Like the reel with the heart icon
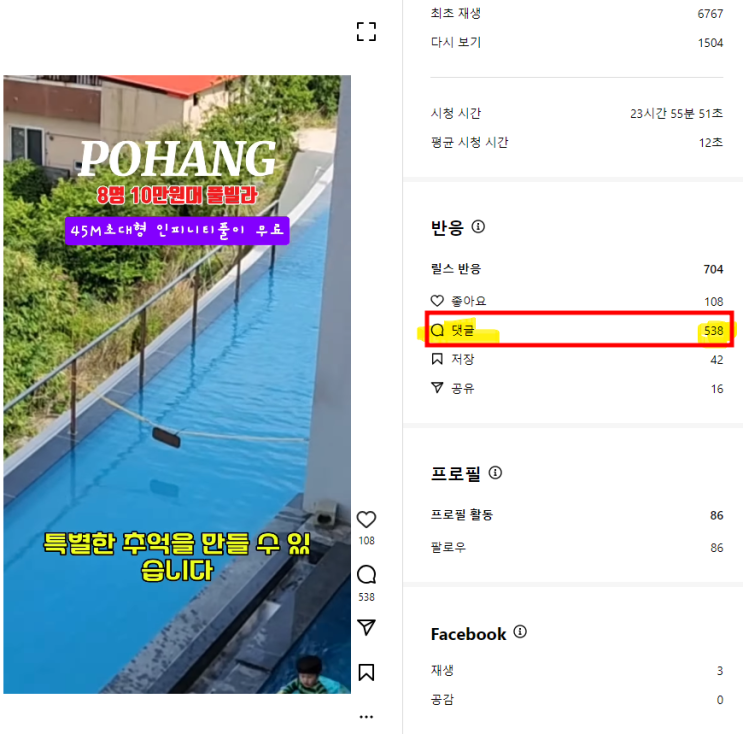Screen dimensions: 743x734 coord(366,520)
